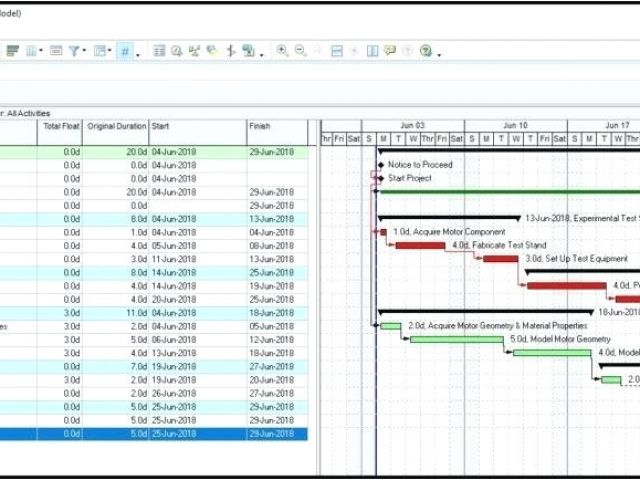Image resolution: width=640 pixels, height=480 pixels.
Task: Sort by the Total Float column header
Action: pos(61,126)
